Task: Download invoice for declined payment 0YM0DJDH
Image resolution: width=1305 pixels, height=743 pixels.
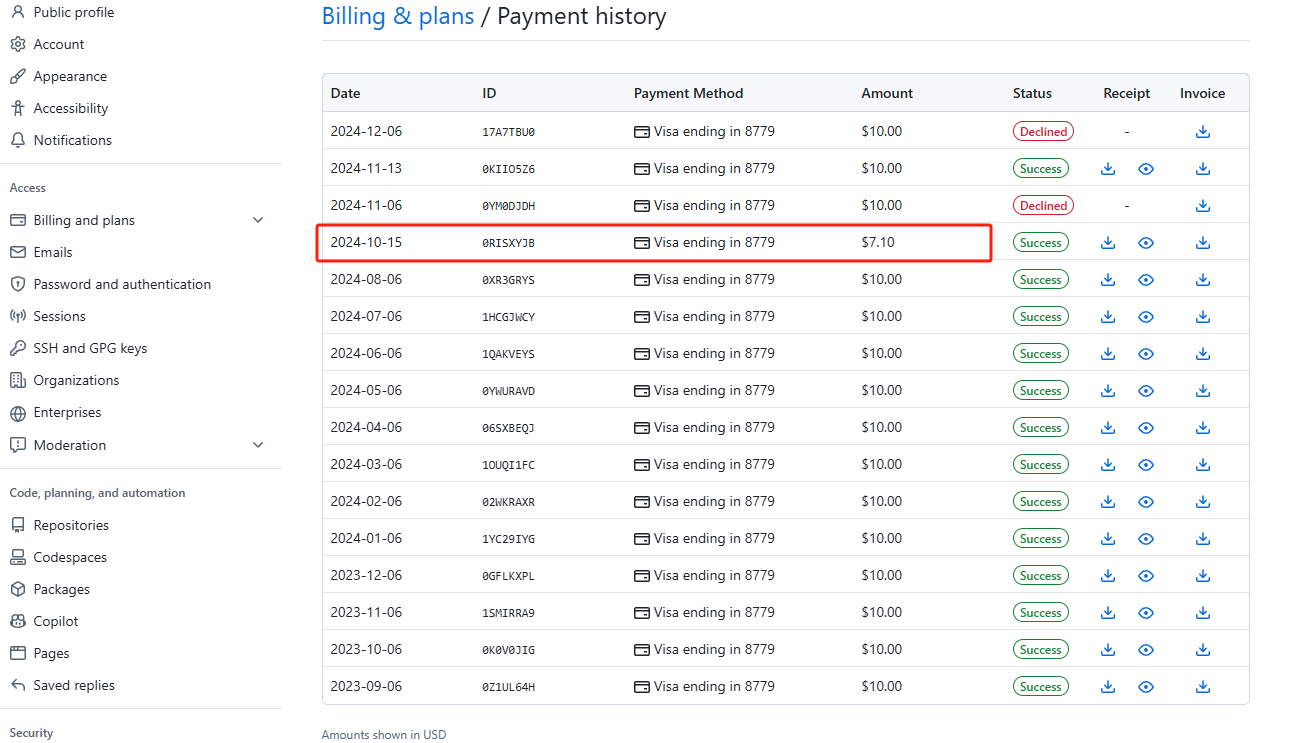Action: pyautogui.click(x=1203, y=206)
